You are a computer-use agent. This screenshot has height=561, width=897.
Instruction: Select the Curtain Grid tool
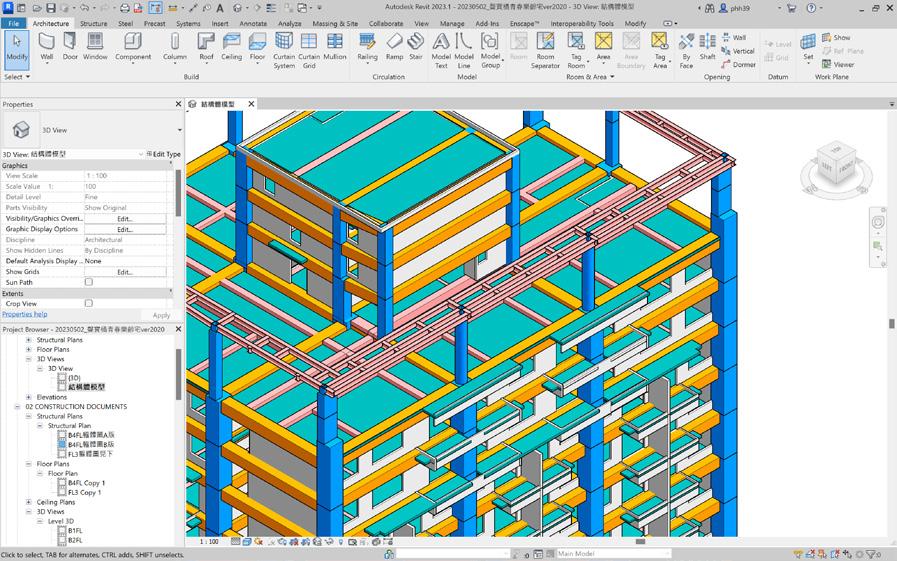click(x=309, y=50)
